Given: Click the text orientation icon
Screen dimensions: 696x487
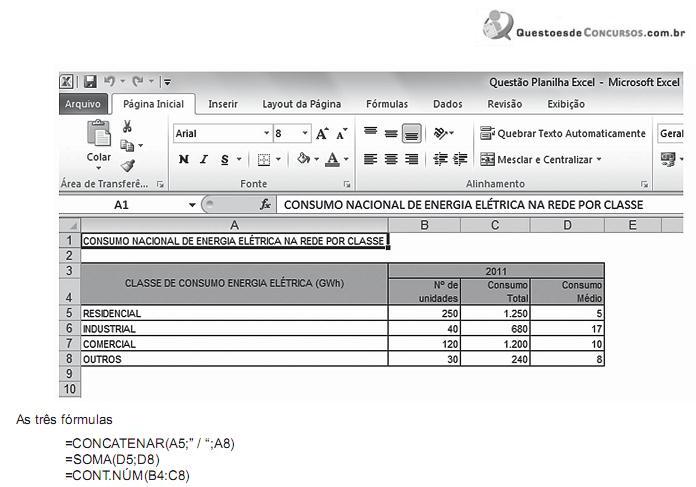Looking at the screenshot, I should (x=440, y=133).
